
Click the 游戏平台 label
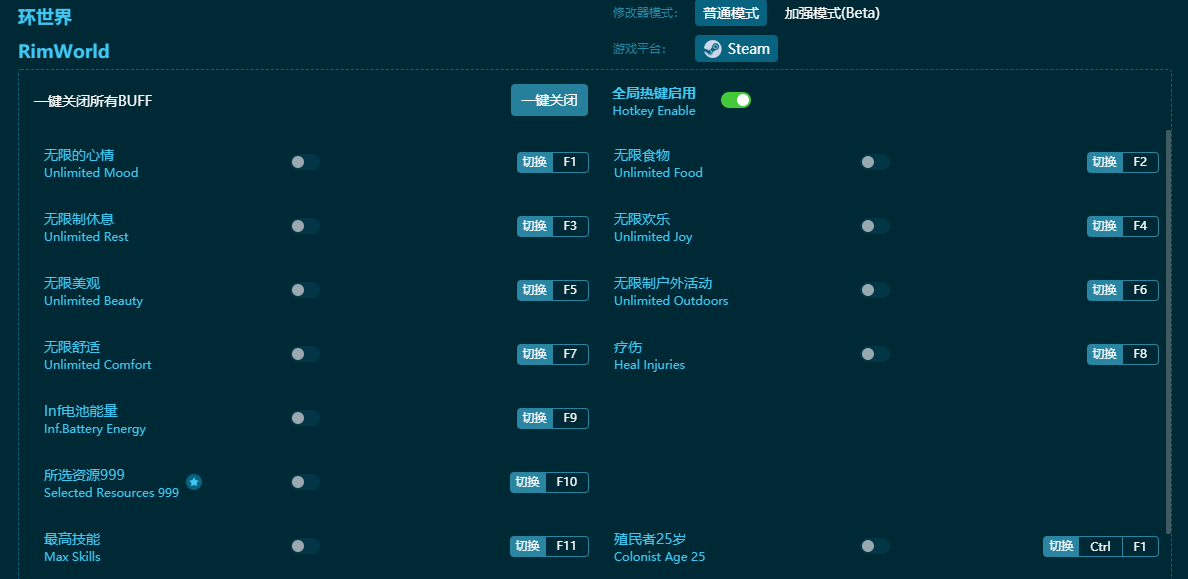639,49
